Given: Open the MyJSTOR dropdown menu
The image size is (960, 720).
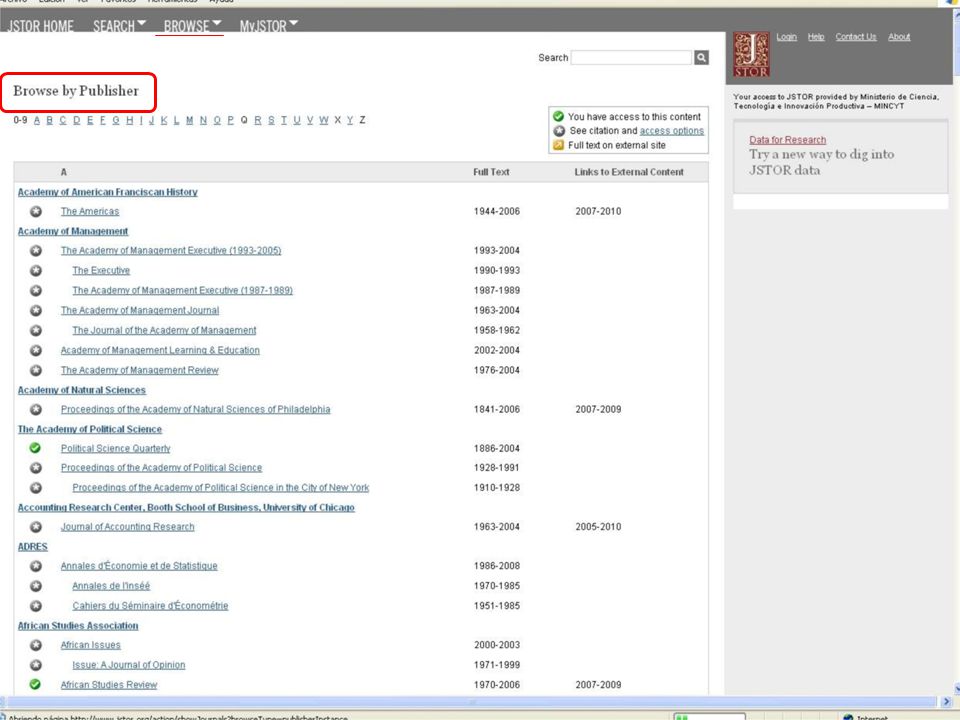Looking at the screenshot, I should click(x=269, y=26).
